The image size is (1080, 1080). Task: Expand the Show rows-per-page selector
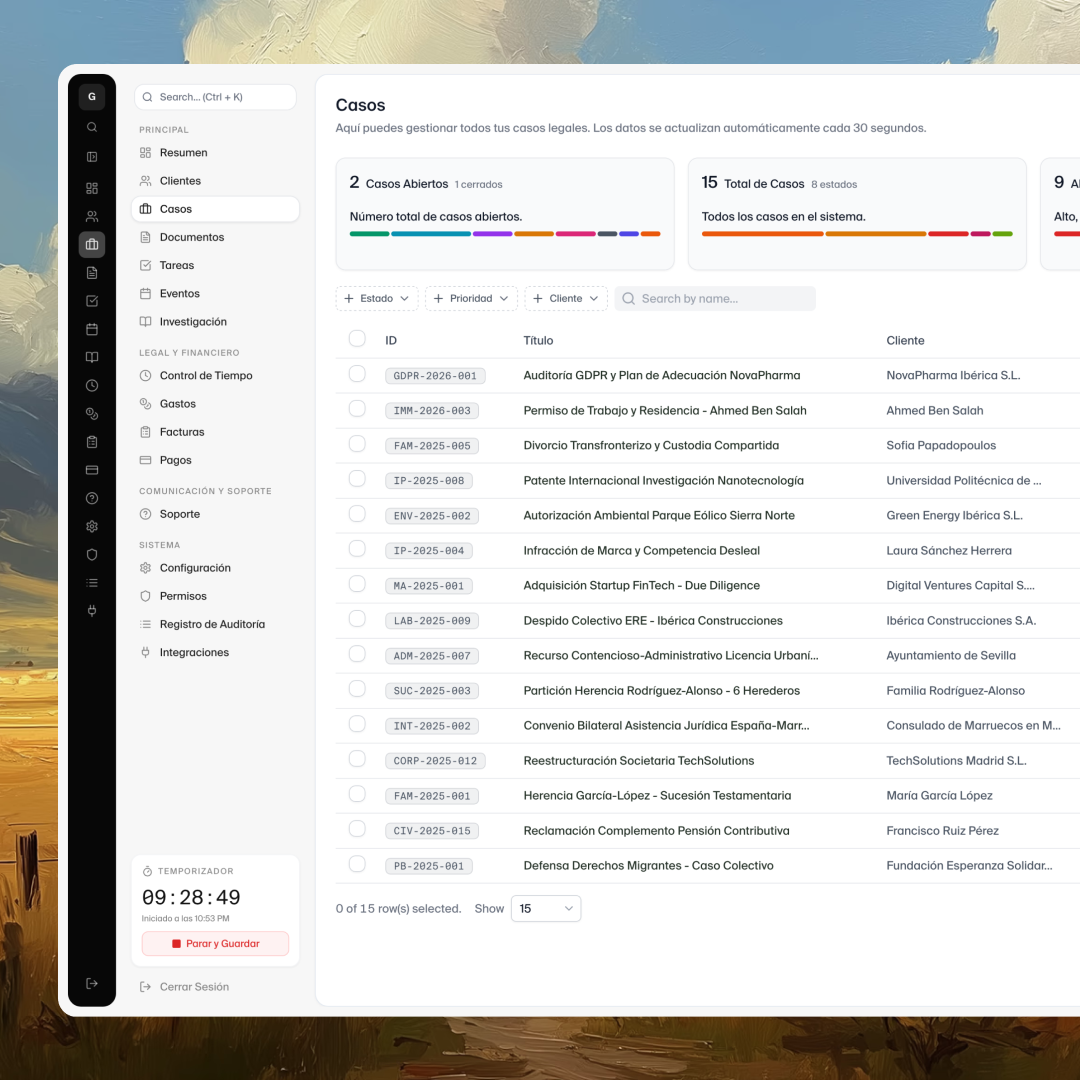tap(546, 908)
